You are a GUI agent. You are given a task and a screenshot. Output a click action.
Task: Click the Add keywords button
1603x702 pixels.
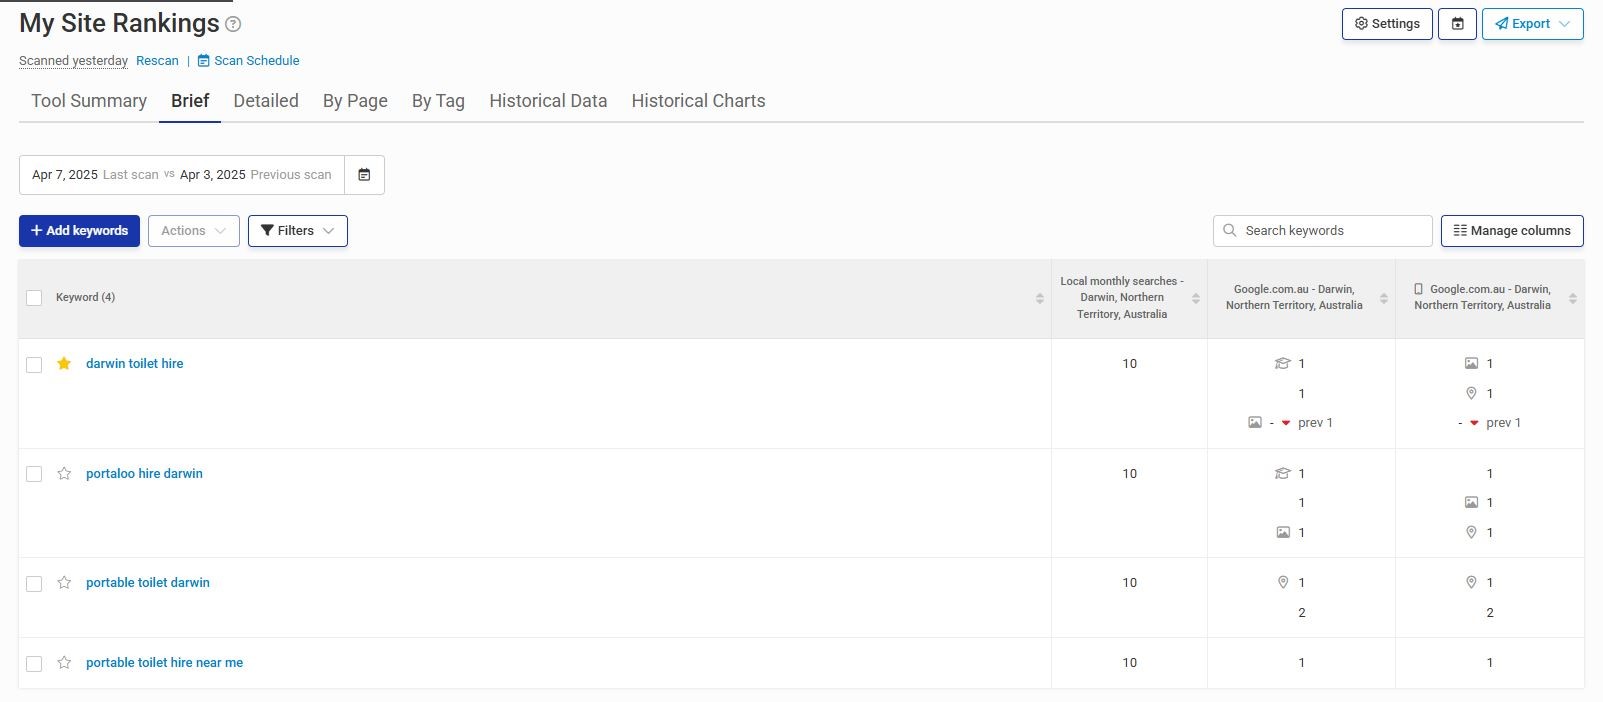(79, 231)
